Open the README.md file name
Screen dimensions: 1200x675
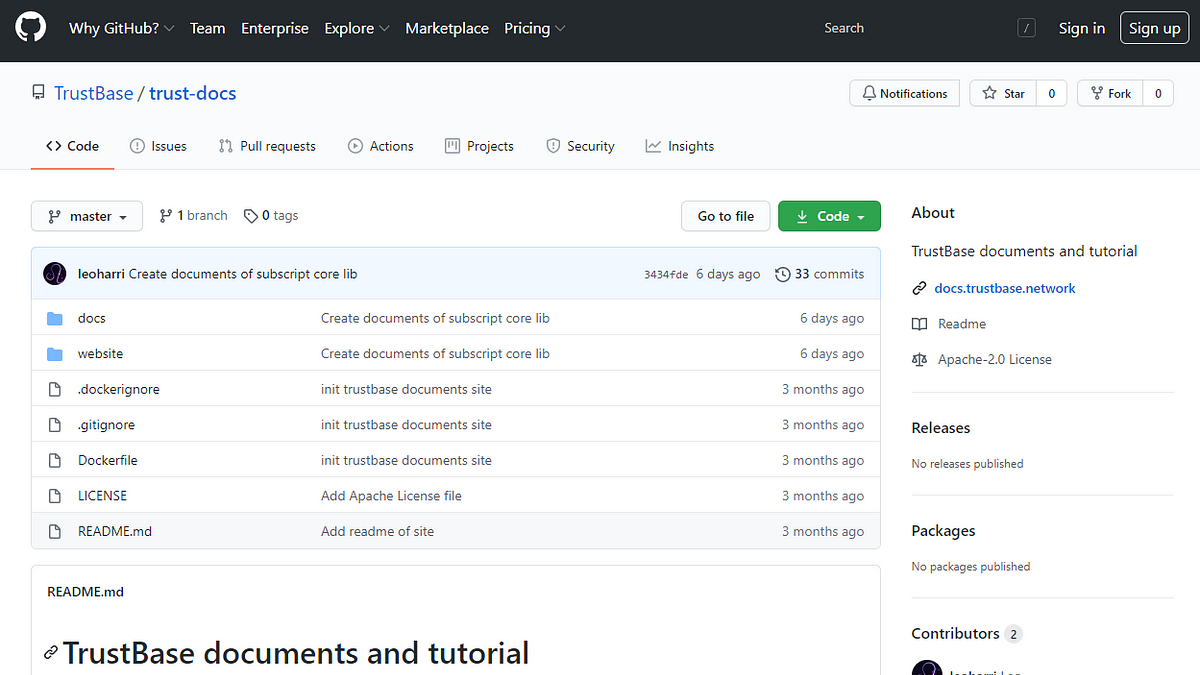[x=115, y=531]
